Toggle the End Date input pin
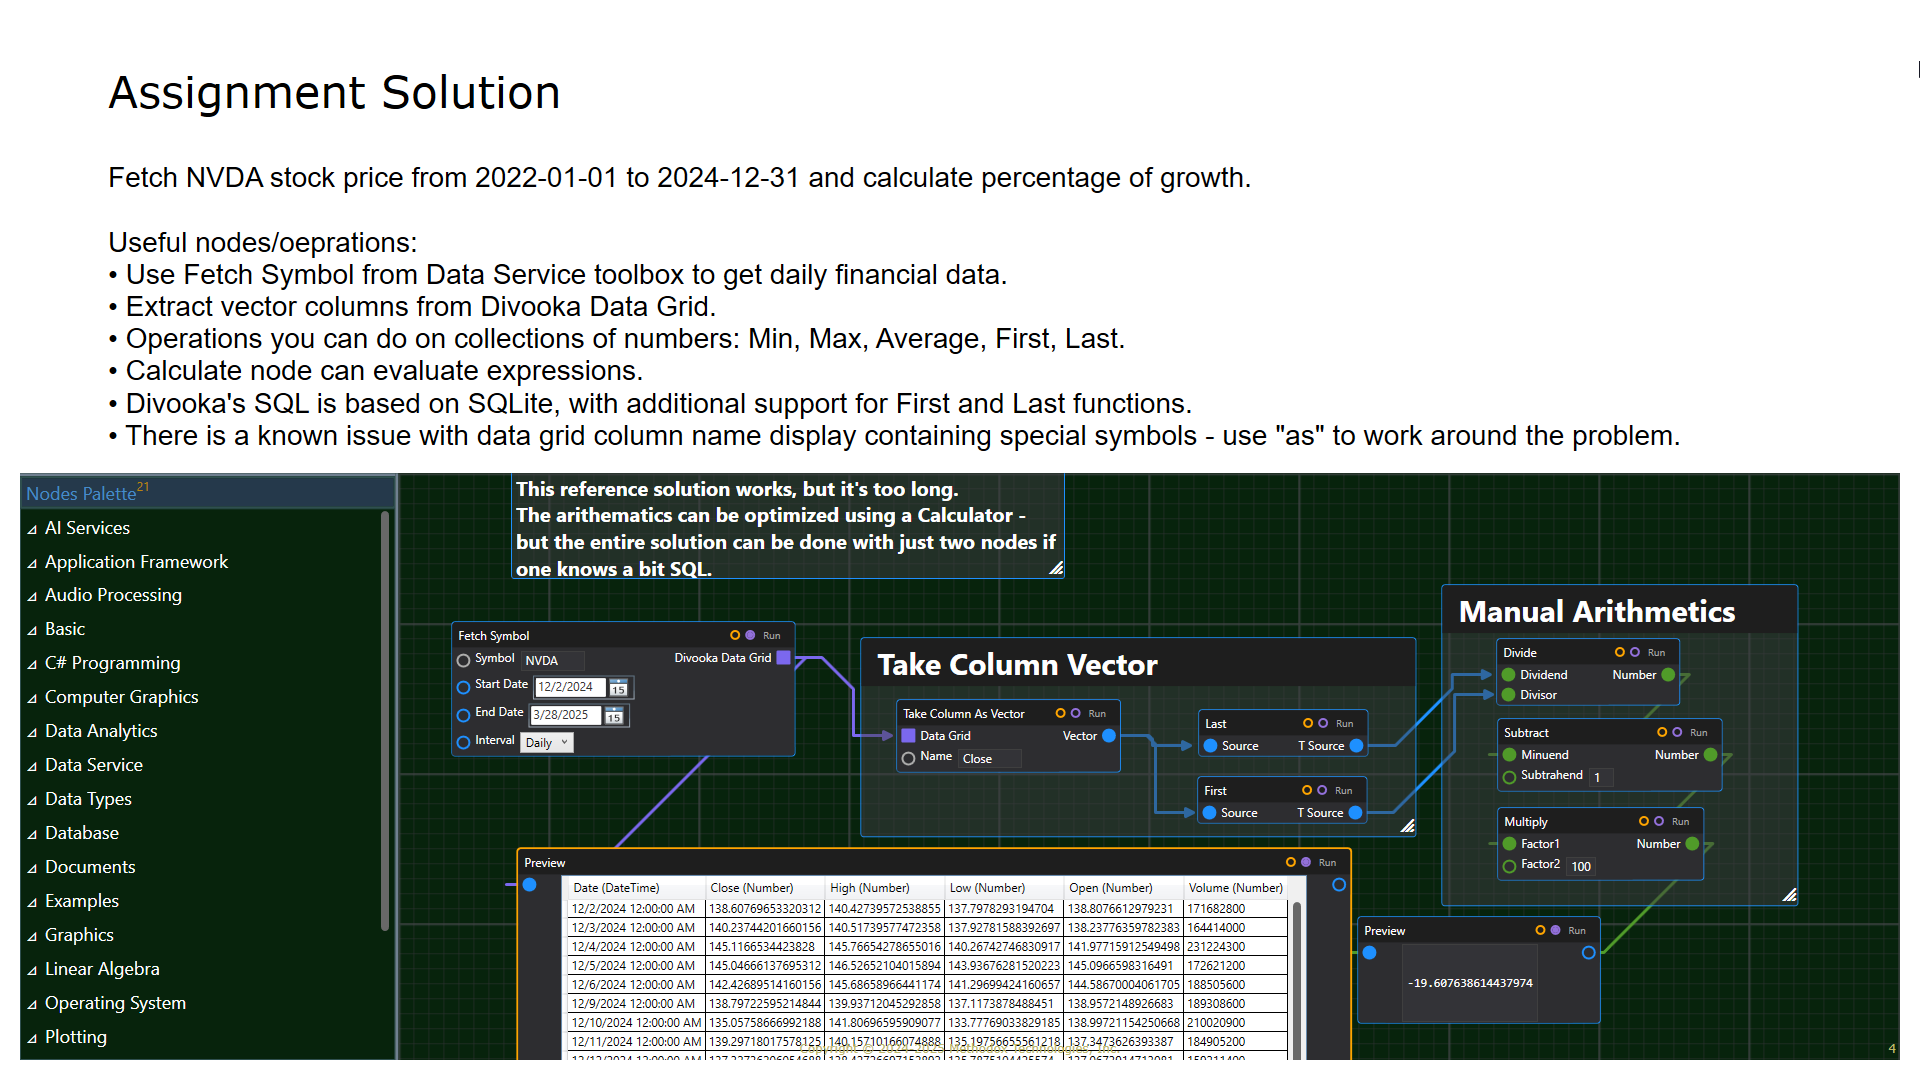Viewport: 1920px width, 1080px height. click(464, 715)
